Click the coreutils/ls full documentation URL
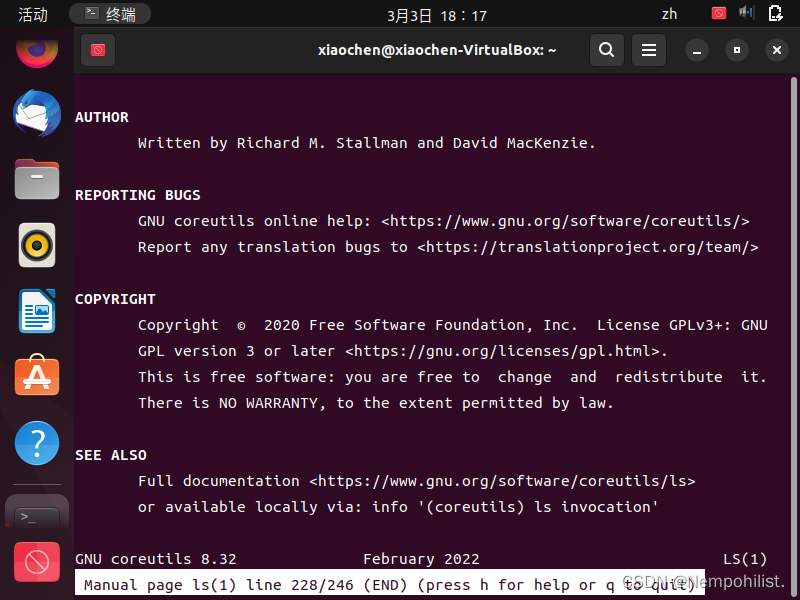Image resolution: width=800 pixels, height=600 pixels. pos(502,481)
